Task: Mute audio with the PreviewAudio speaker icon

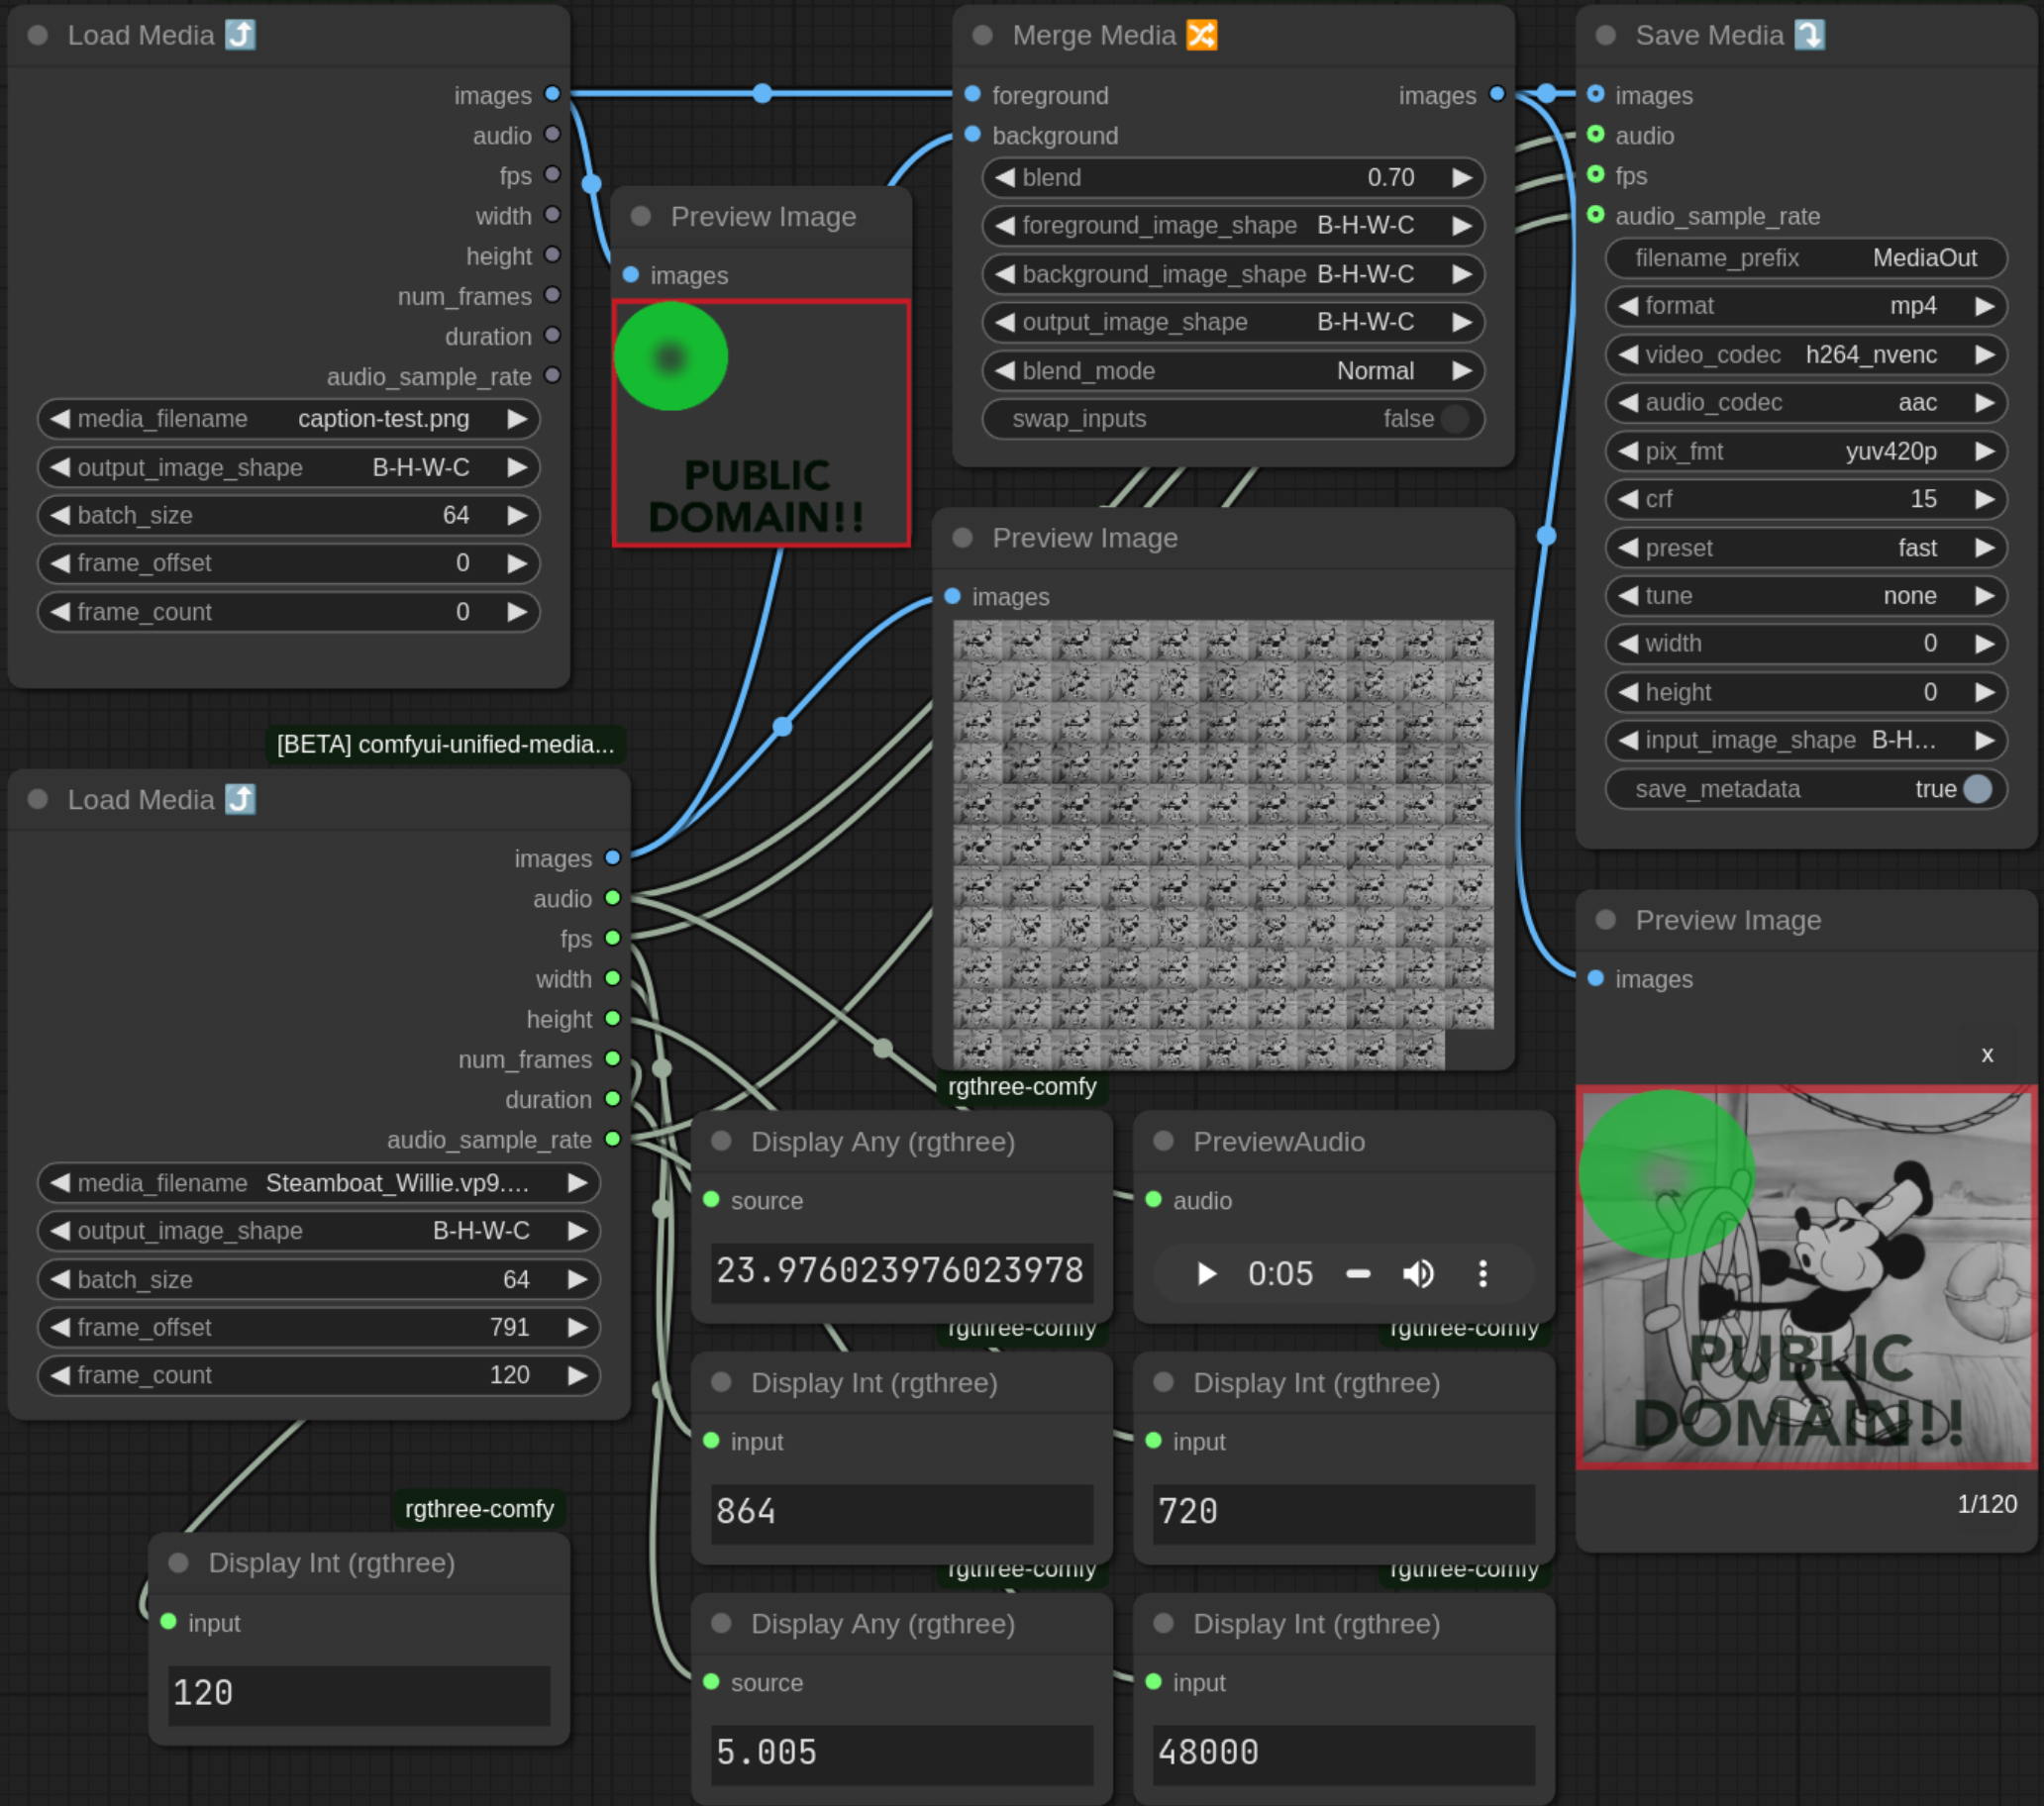Action: click(x=1418, y=1273)
